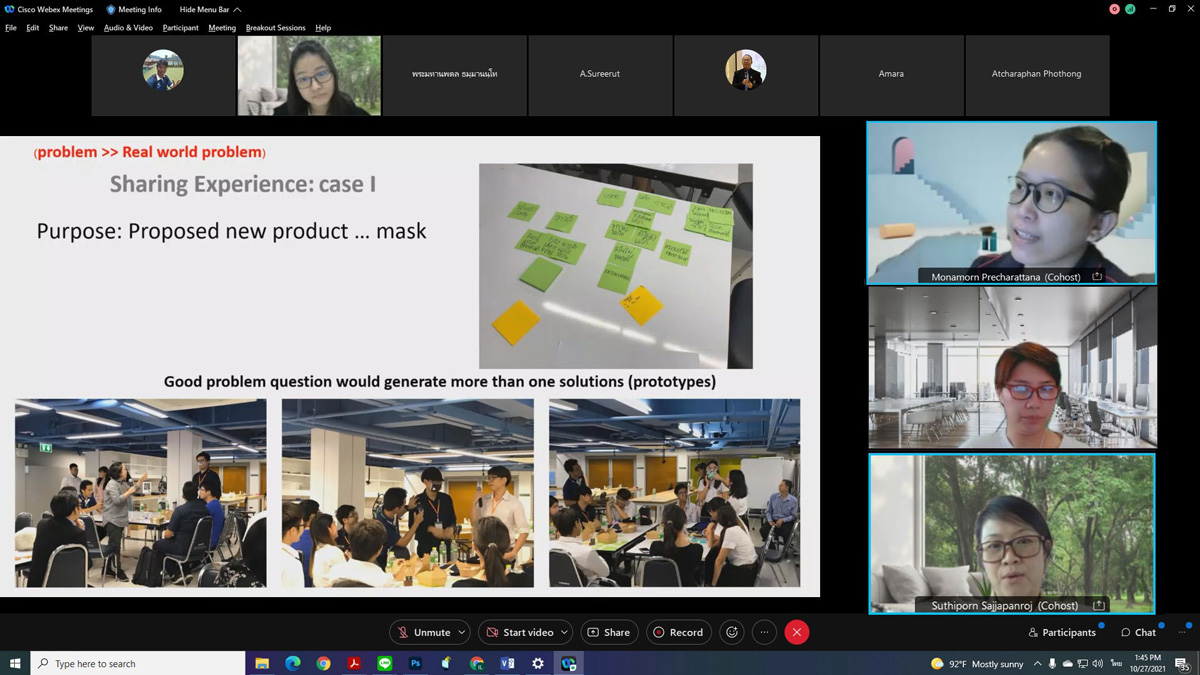Open Meeting Info shield icon

coord(111,9)
